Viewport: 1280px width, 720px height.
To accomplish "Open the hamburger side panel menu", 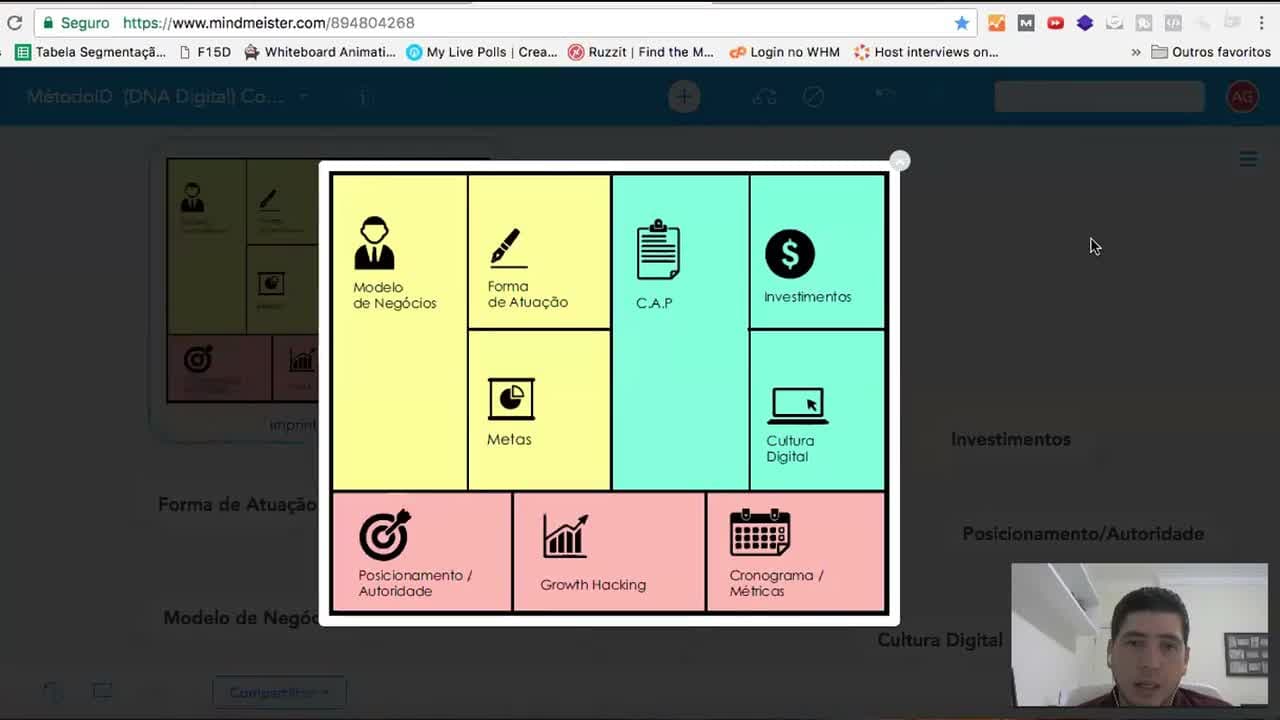I will pos(1248,159).
